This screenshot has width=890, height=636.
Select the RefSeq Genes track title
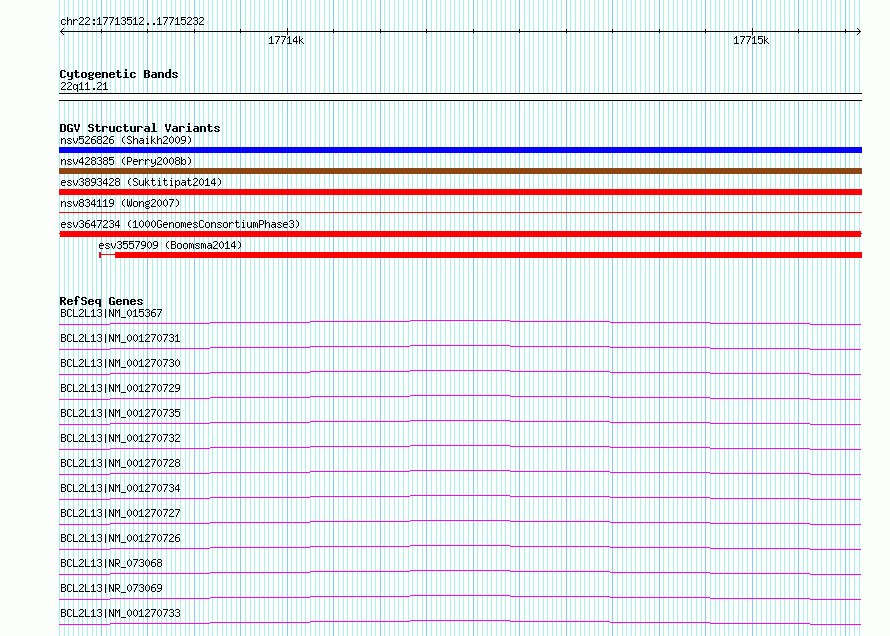[101, 301]
